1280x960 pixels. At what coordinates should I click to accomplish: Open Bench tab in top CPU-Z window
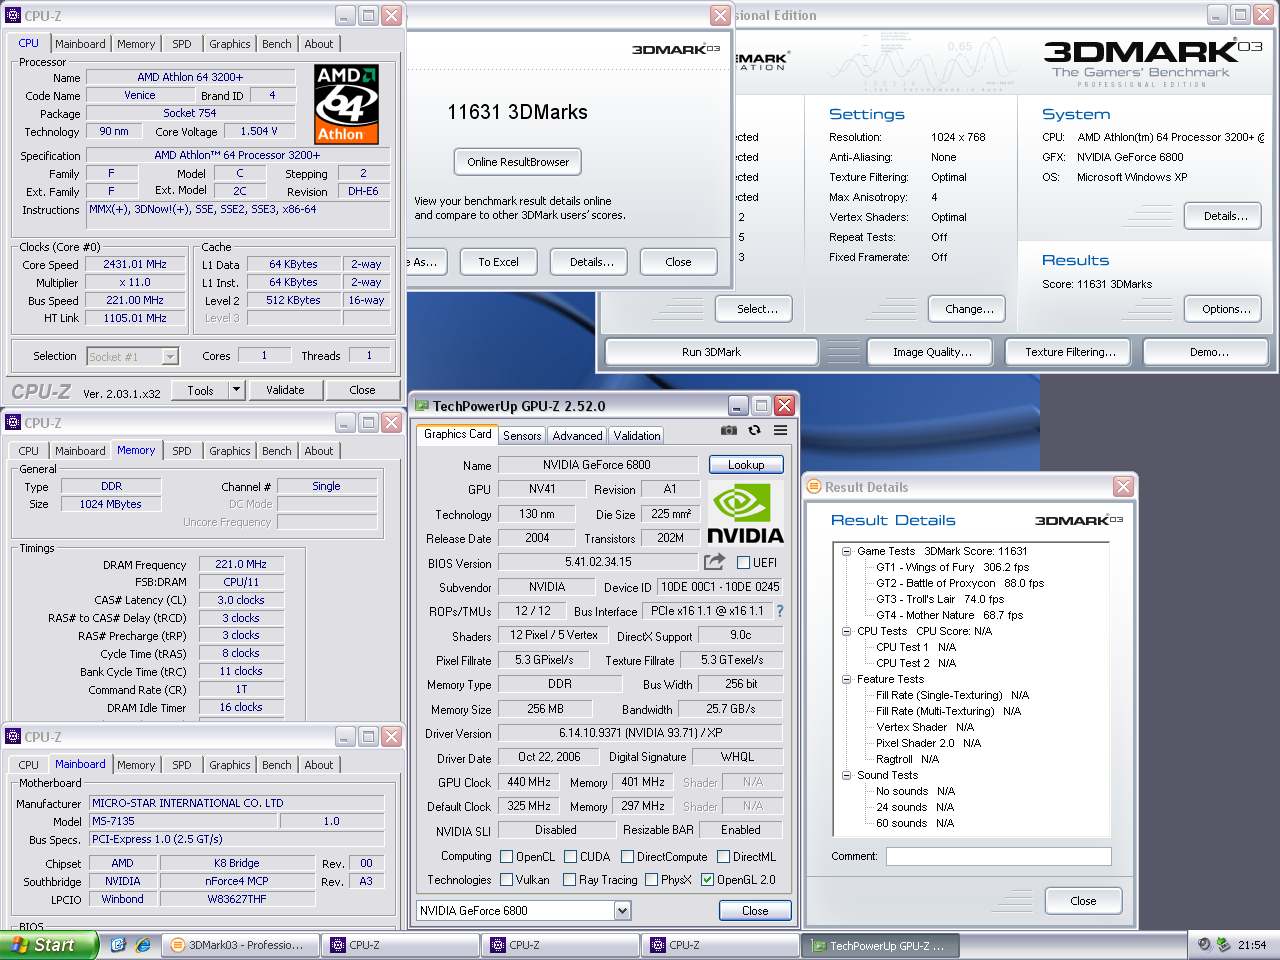click(x=277, y=44)
